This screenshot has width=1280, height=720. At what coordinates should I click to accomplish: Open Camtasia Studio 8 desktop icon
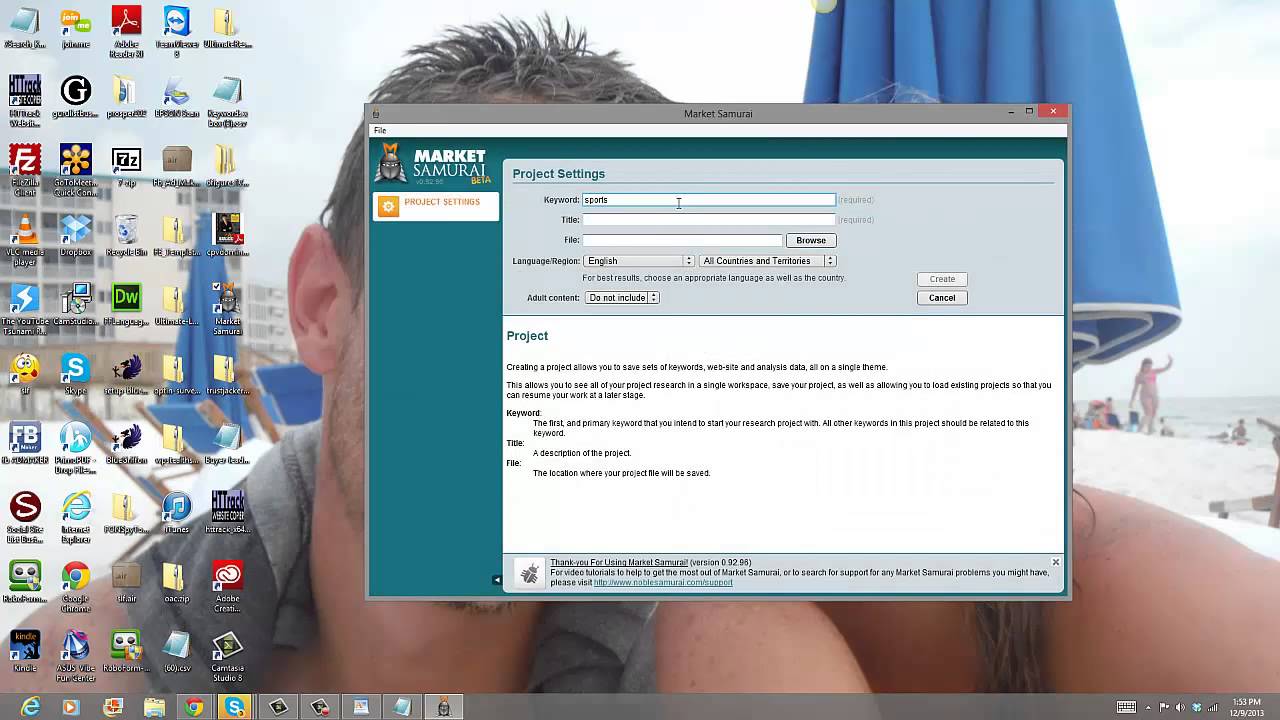(227, 655)
